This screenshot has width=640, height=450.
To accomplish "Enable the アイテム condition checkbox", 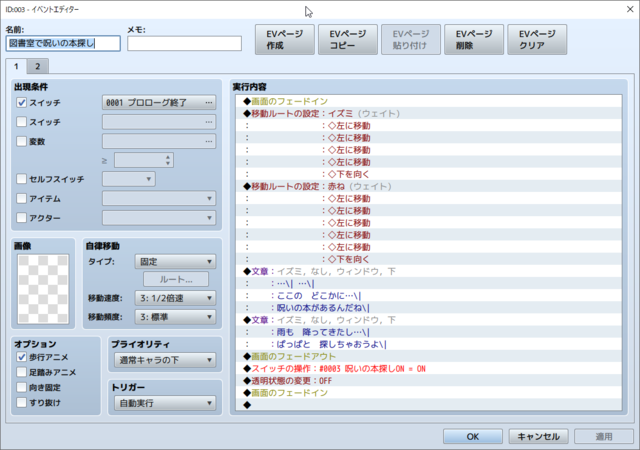I will click(x=21, y=198).
